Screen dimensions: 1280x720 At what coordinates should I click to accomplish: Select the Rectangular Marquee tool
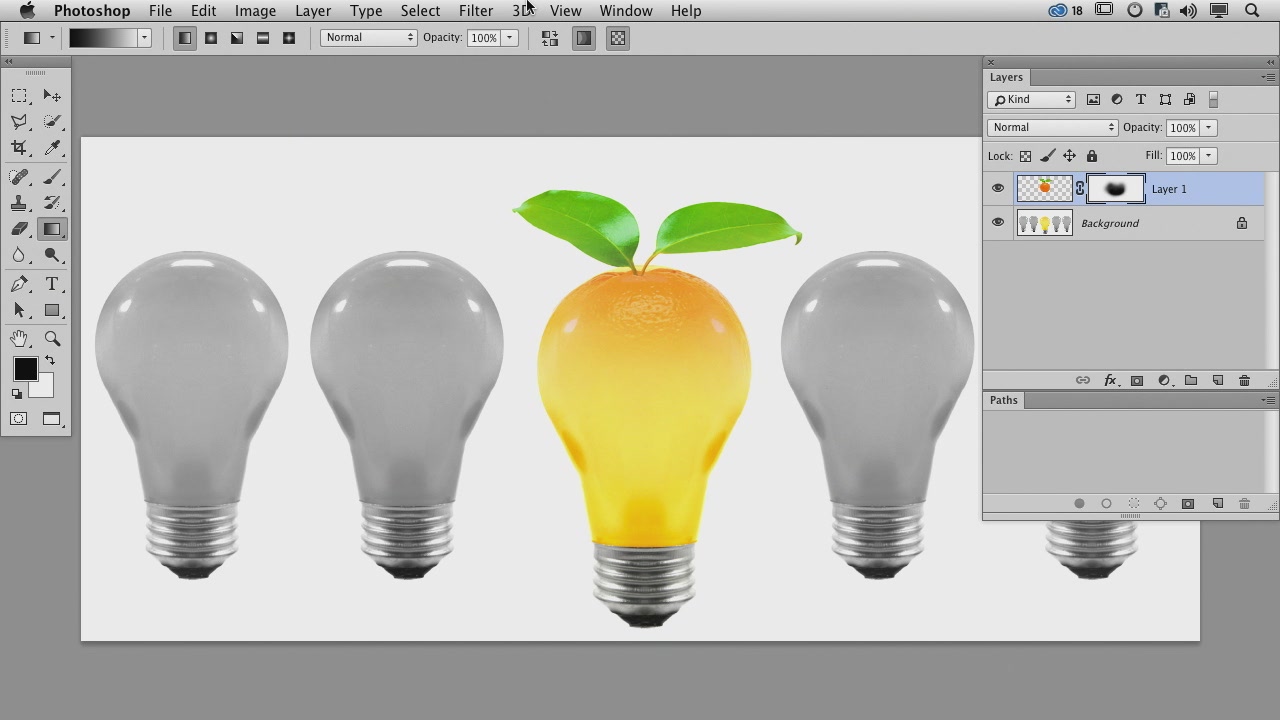coord(19,96)
